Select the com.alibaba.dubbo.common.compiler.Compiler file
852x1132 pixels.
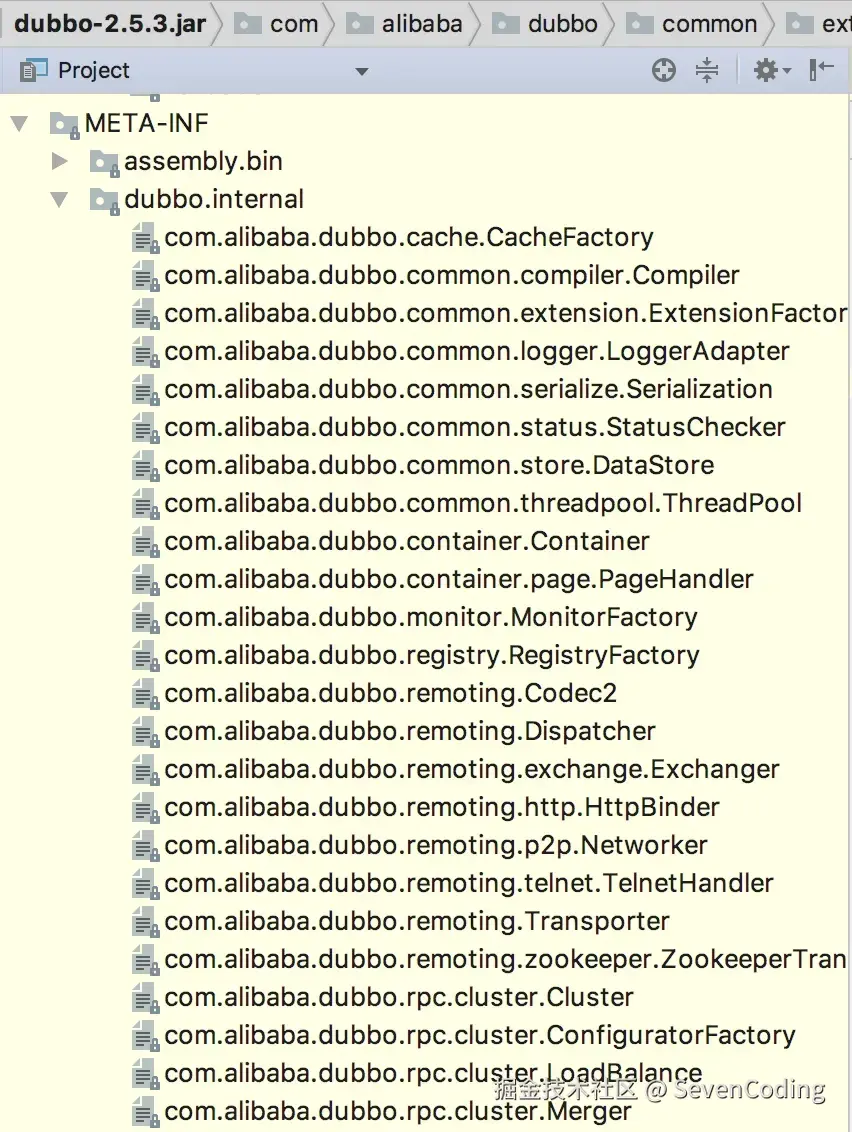(452, 276)
